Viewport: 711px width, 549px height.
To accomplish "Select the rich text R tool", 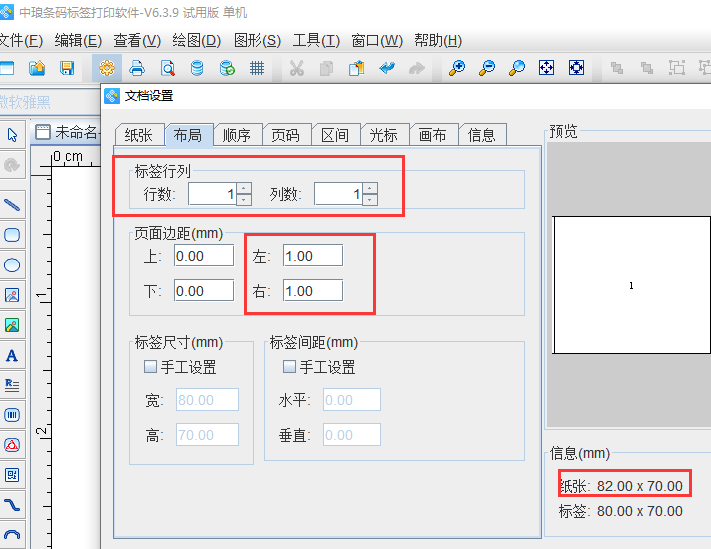I will pyautogui.click(x=12, y=385).
